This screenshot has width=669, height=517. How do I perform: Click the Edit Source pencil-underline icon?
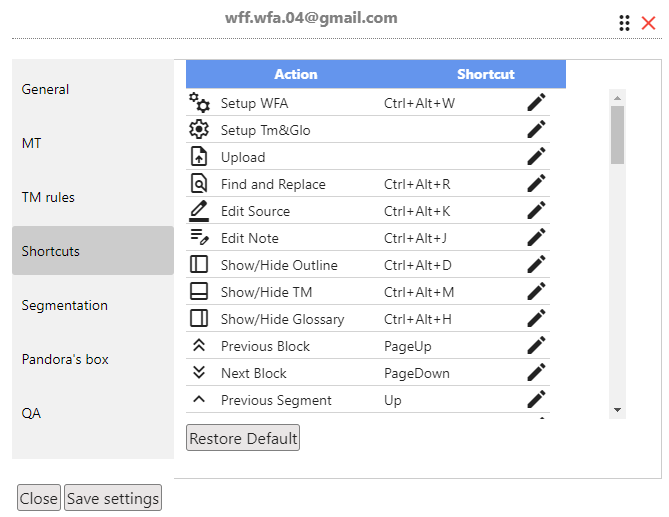coord(199,211)
